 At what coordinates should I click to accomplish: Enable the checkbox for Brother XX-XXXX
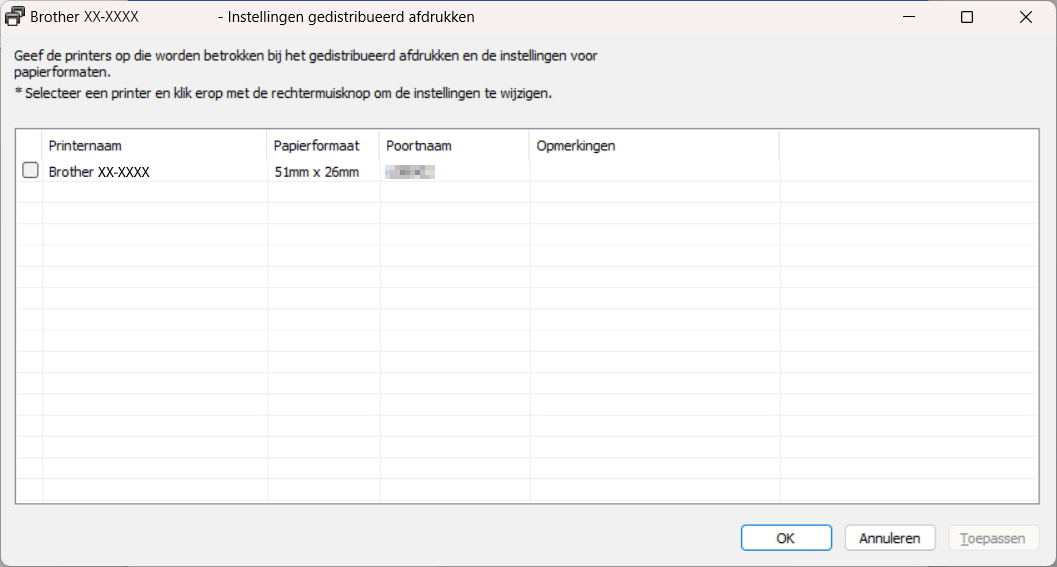30,171
